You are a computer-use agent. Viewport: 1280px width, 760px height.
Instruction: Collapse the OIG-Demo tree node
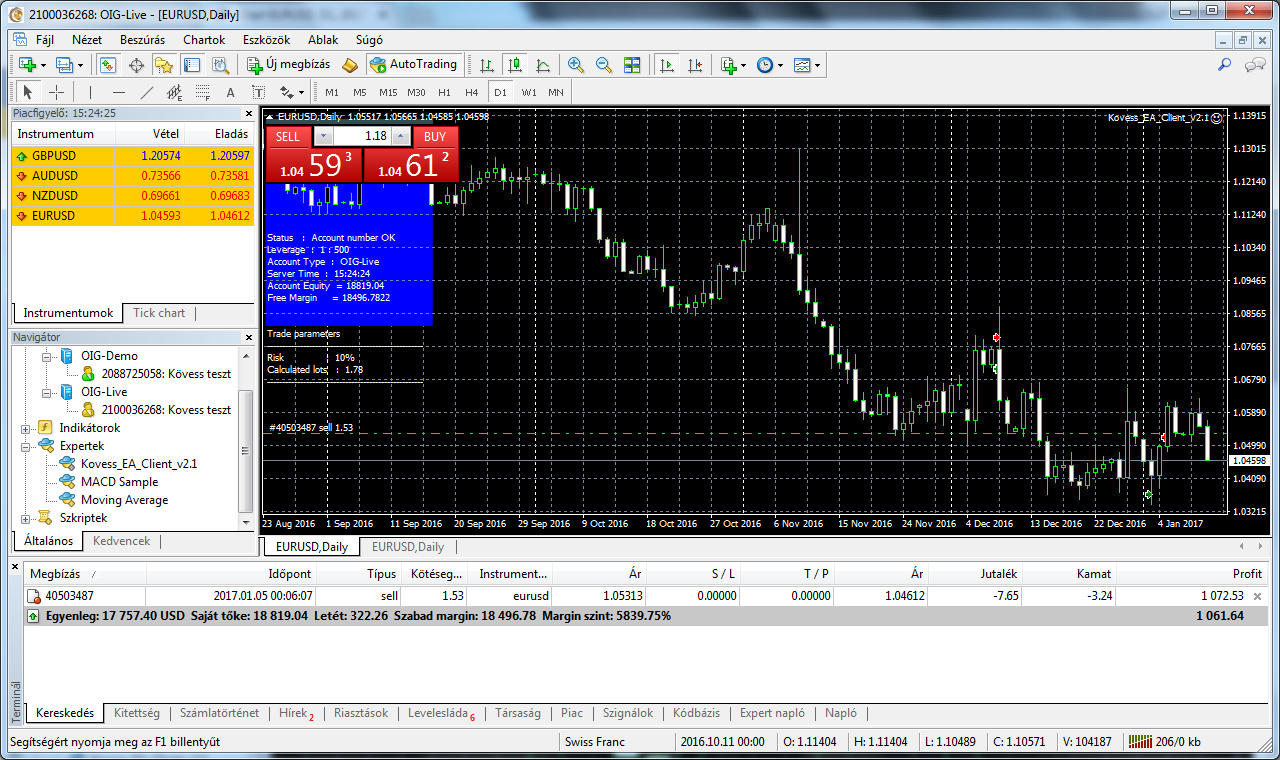coord(47,356)
